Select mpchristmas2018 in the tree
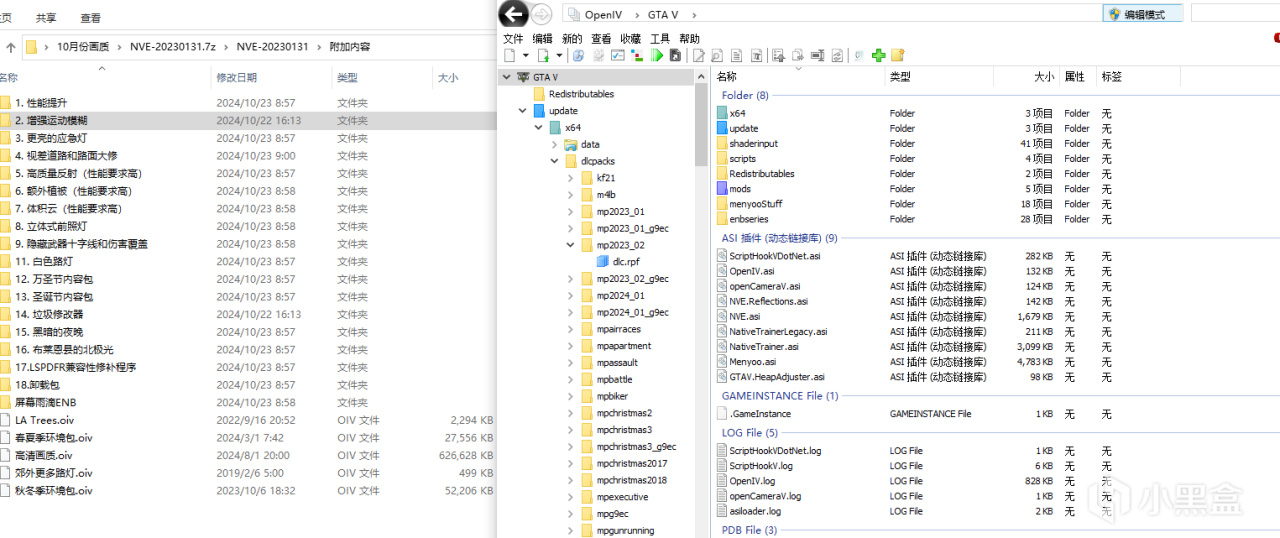 (624, 480)
